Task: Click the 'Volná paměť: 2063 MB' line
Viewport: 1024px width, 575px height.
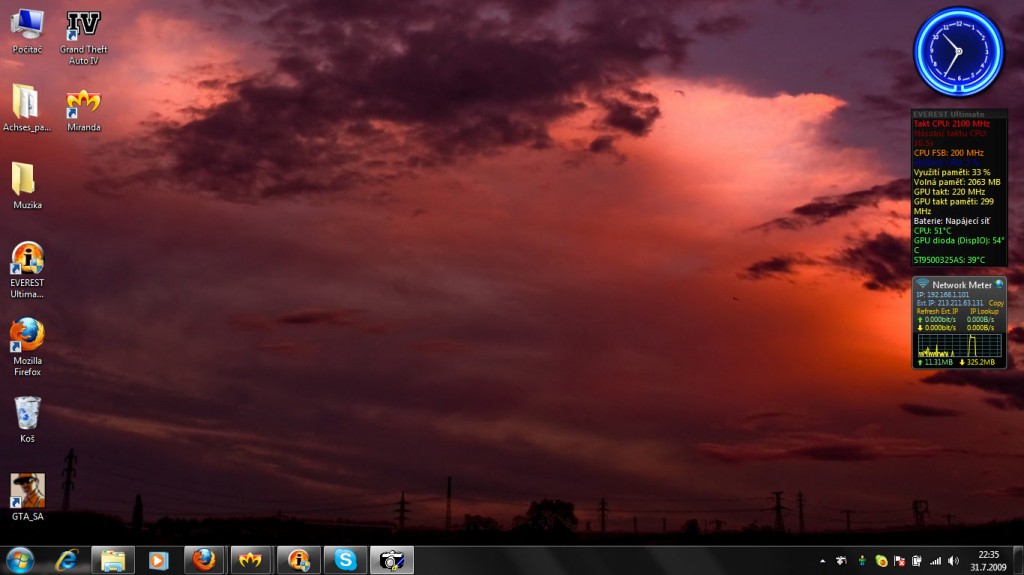Action: tap(957, 182)
